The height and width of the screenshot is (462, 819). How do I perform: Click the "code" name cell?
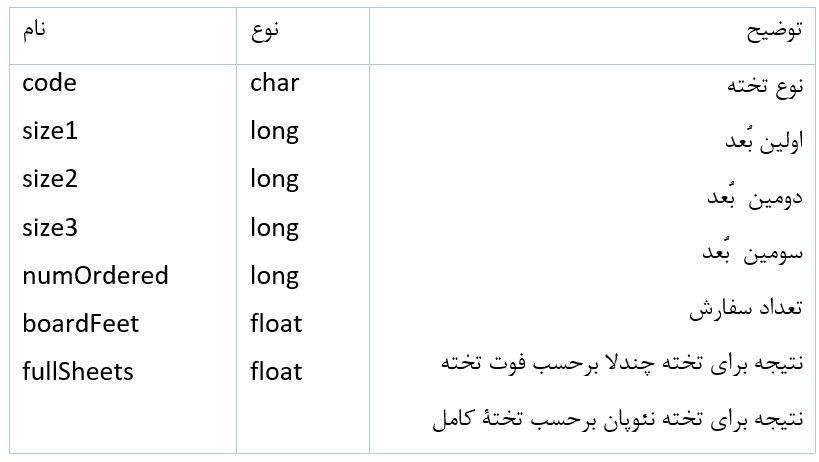click(49, 83)
